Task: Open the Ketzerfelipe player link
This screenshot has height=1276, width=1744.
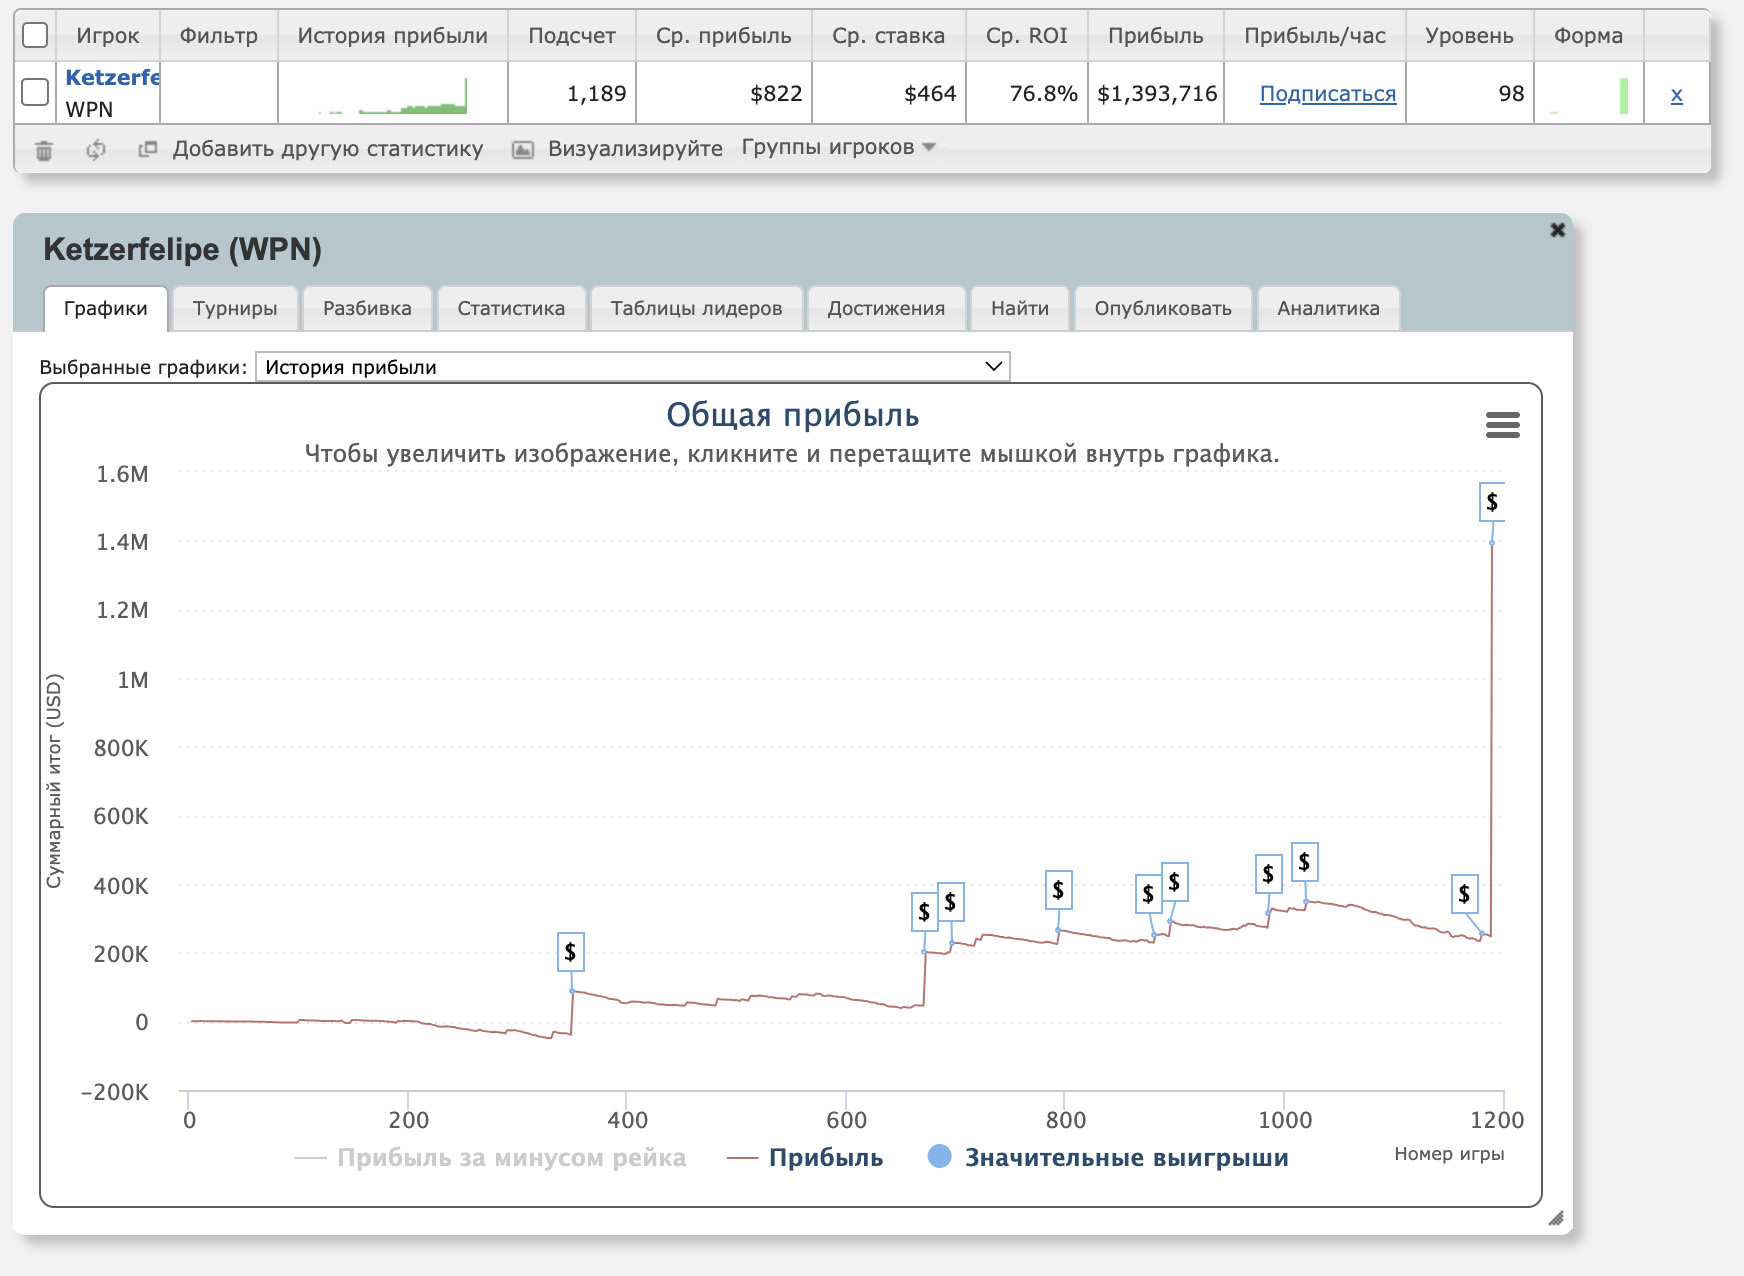Action: coord(112,77)
